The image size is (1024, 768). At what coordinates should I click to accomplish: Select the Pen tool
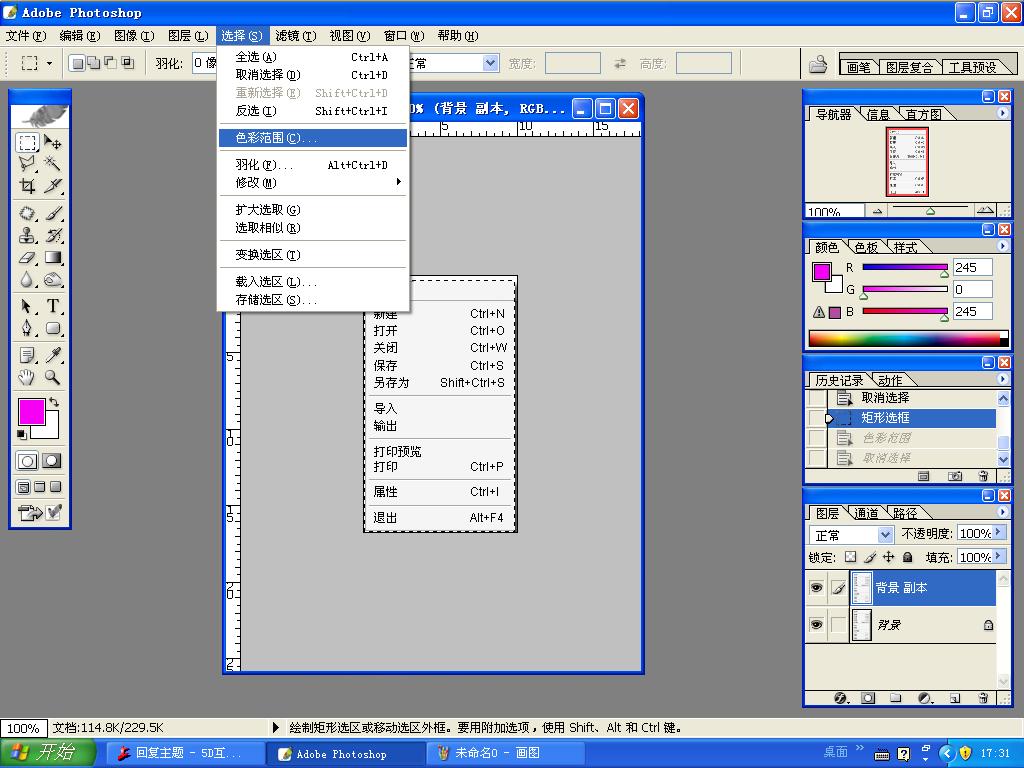click(x=27, y=328)
